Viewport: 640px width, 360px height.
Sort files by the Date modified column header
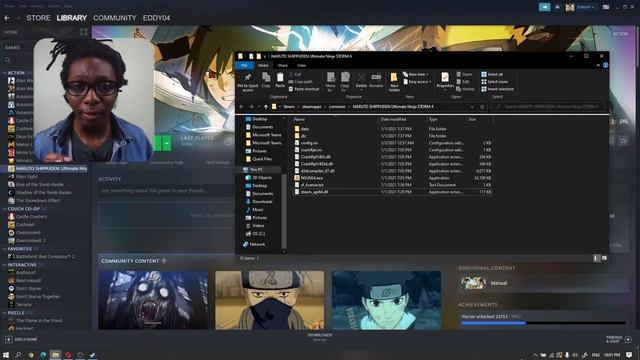393,119
